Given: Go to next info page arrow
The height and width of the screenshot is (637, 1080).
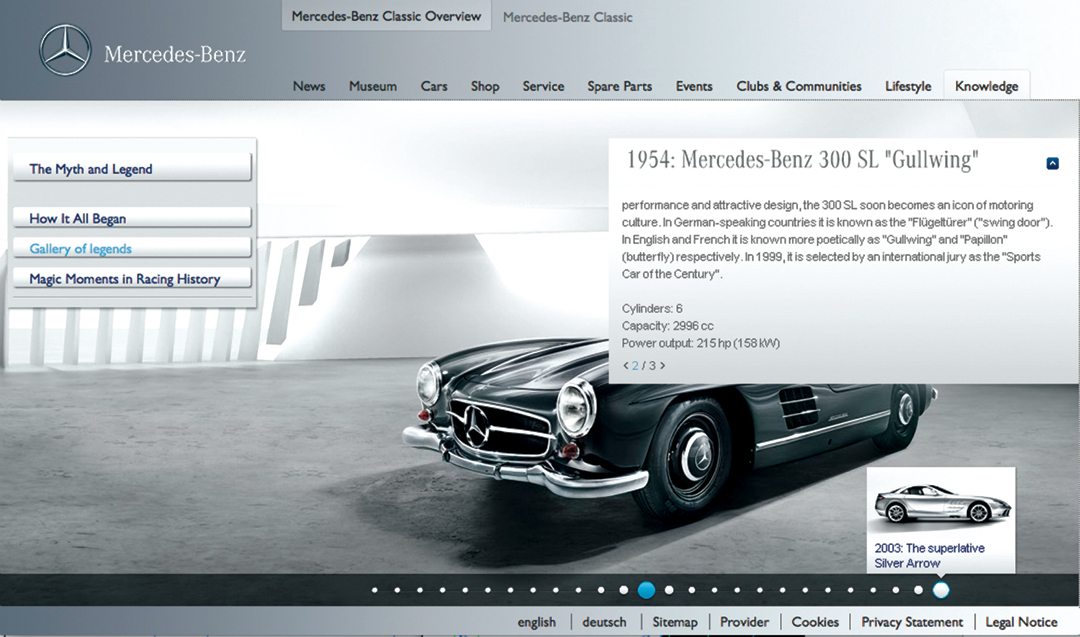Looking at the screenshot, I should coord(663,366).
